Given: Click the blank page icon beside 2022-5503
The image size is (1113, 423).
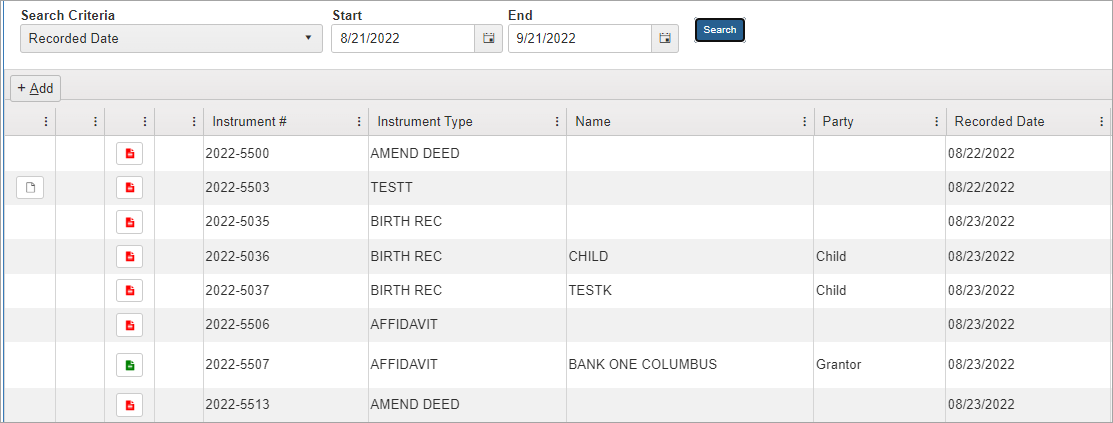Looking at the screenshot, I should [x=30, y=188].
